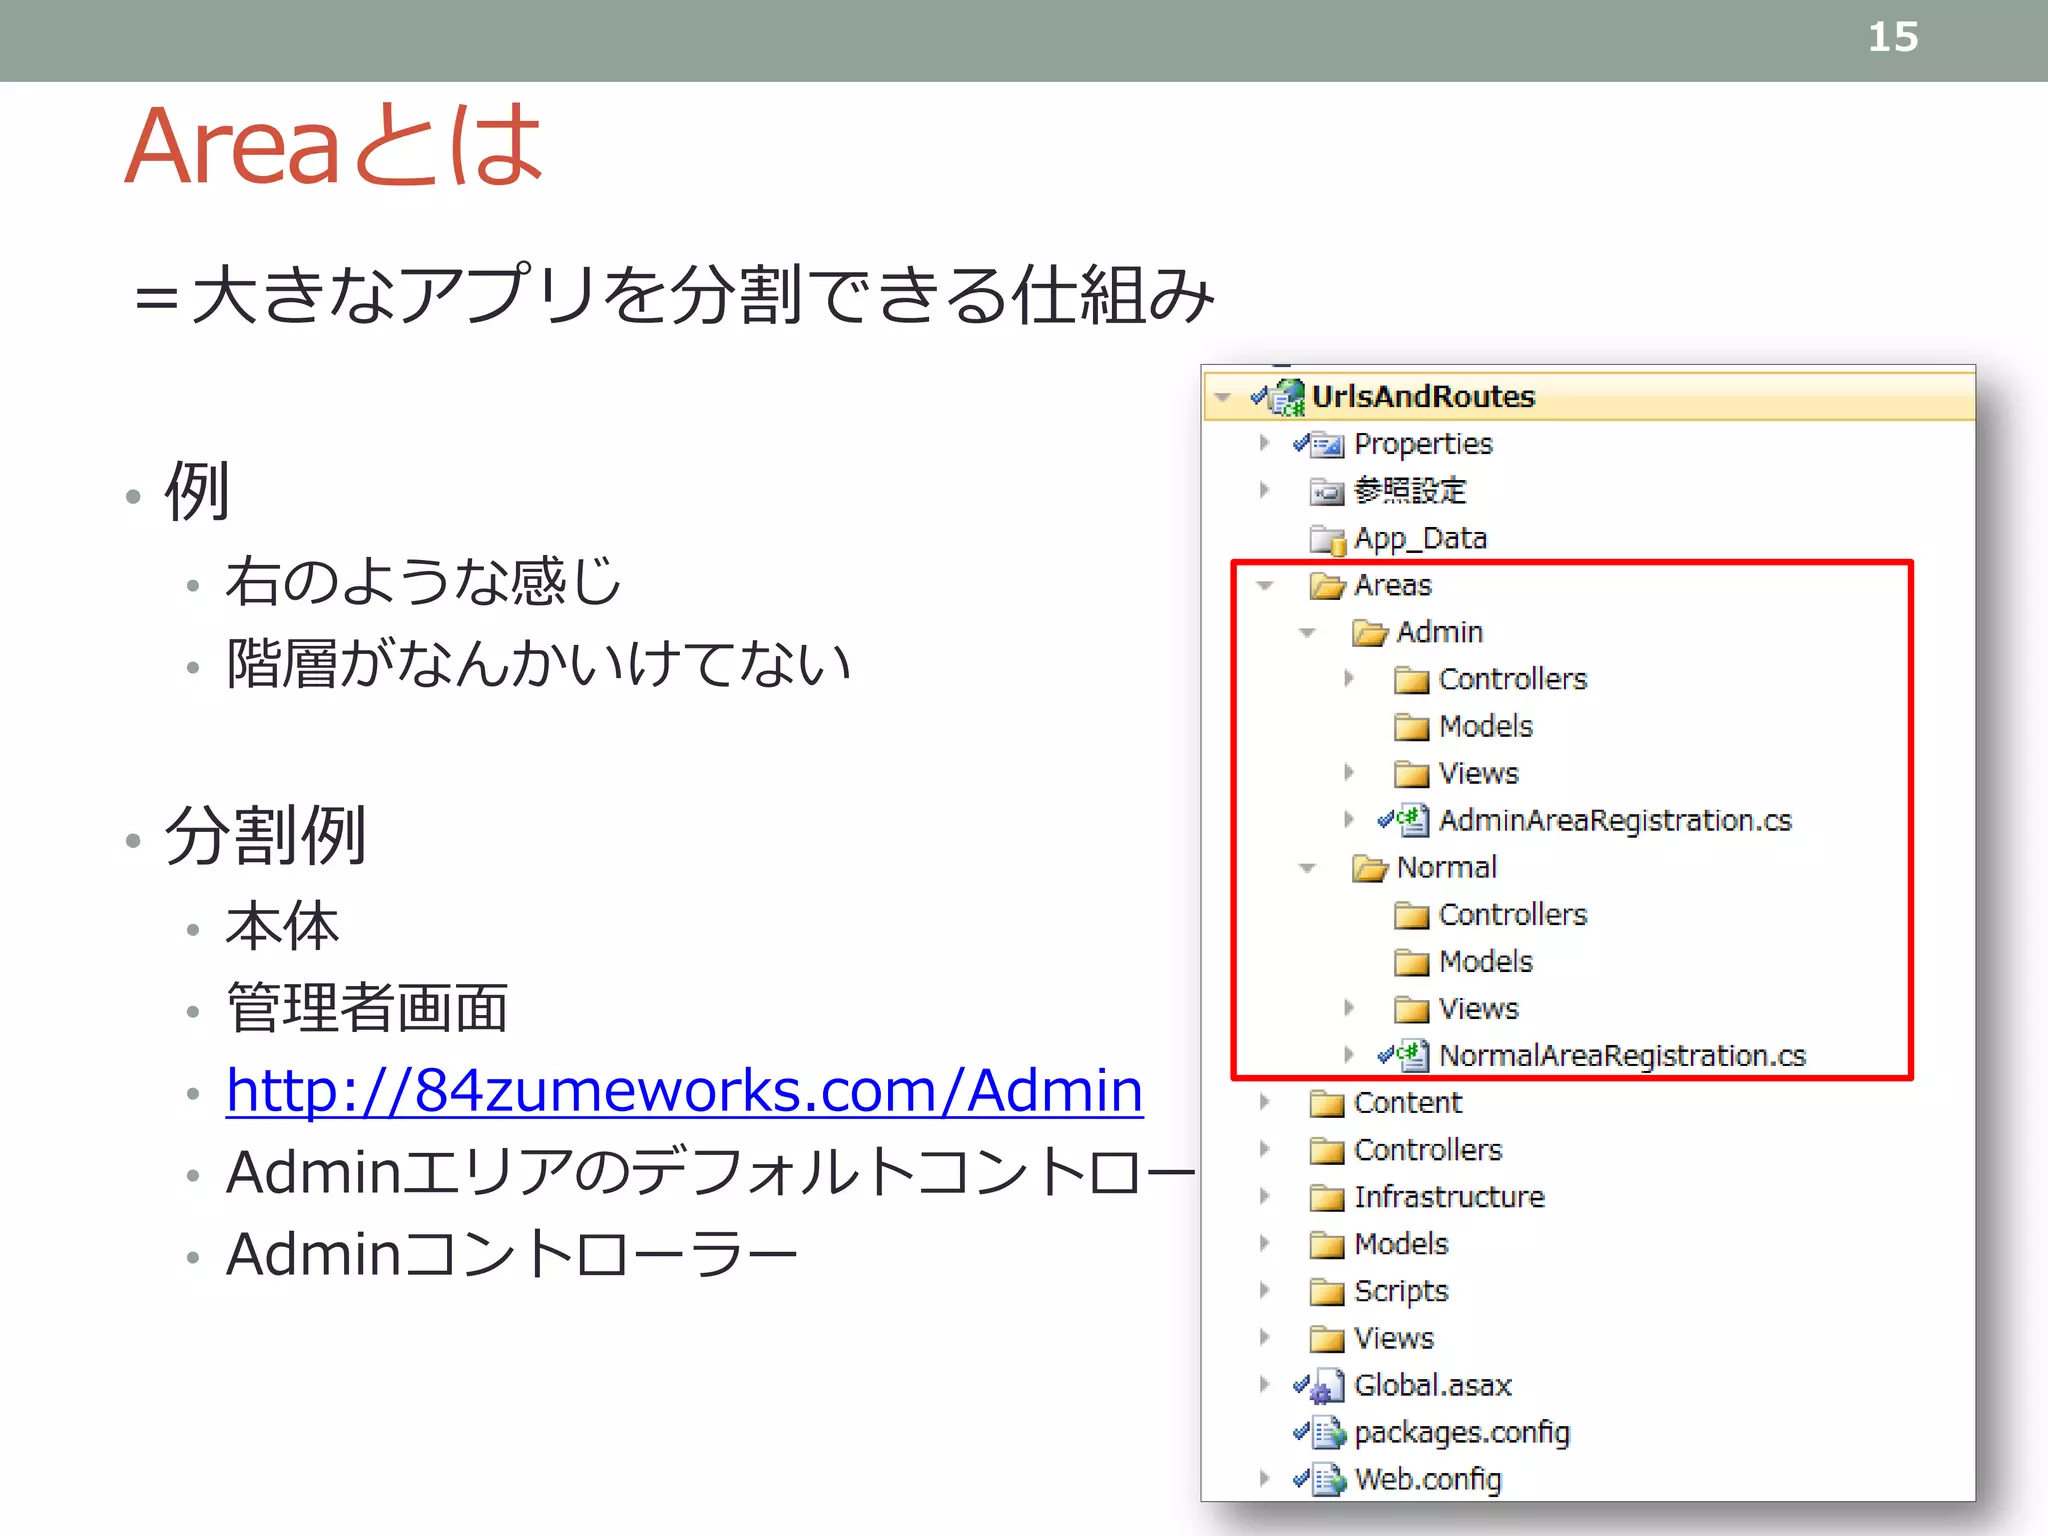Click the UrlsAndRoutes project icon
2048x1536 pixels.
[1289, 397]
